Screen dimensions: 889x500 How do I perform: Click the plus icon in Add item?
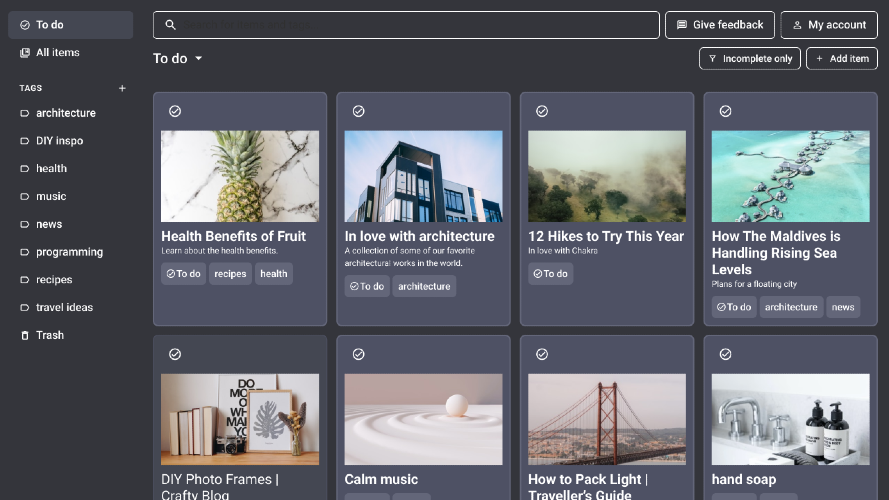[819, 58]
